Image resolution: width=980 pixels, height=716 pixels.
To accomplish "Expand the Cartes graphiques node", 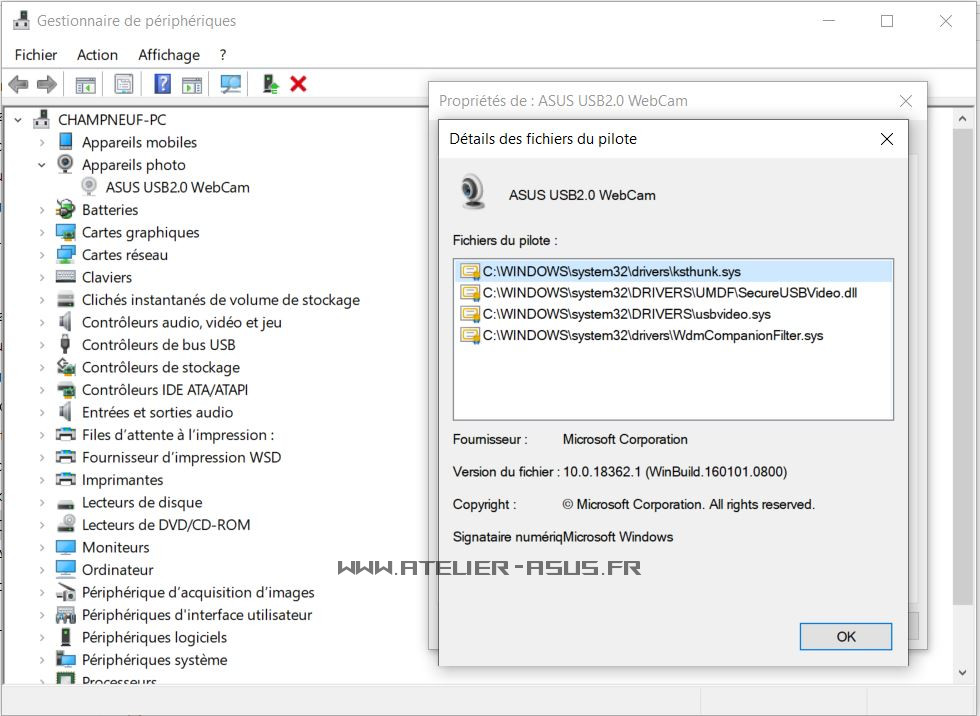I will pyautogui.click(x=42, y=232).
